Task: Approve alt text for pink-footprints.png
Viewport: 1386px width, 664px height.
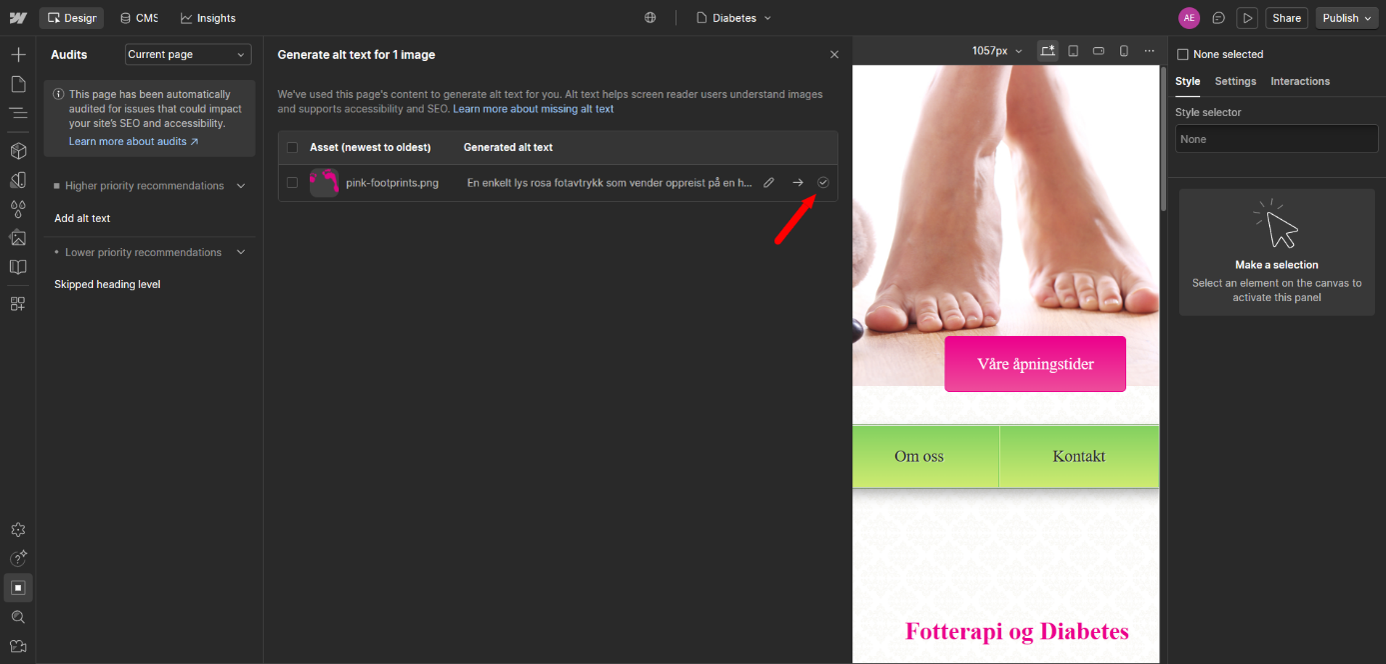Action: pyautogui.click(x=823, y=183)
